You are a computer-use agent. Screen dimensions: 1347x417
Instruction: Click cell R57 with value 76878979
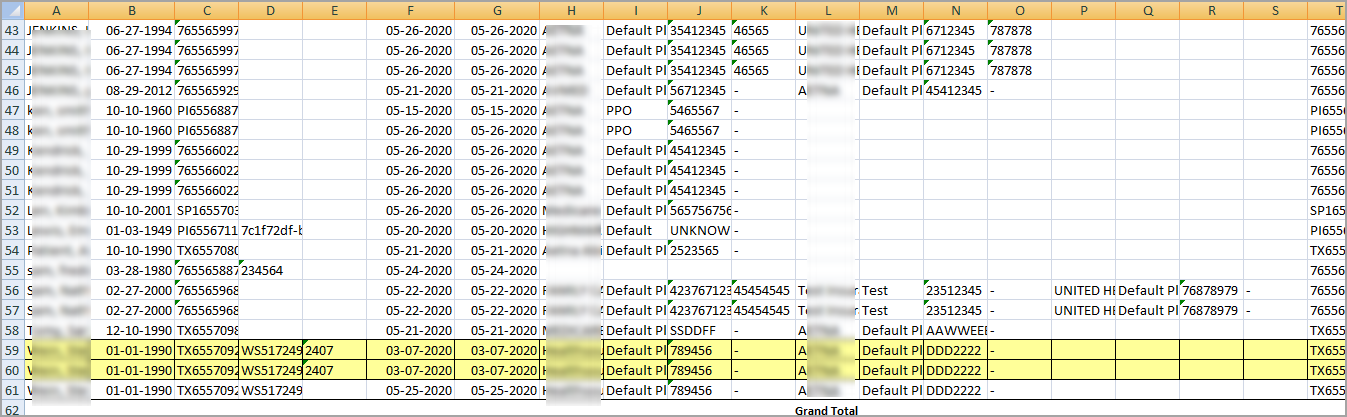1211,310
